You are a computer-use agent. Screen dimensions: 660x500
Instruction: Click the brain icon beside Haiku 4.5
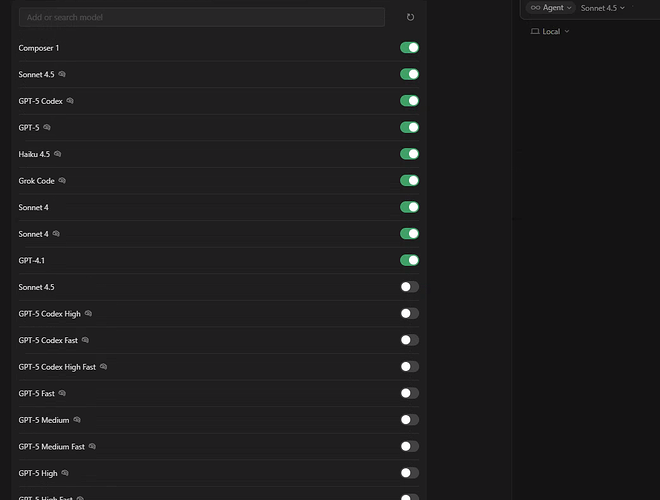click(x=58, y=154)
